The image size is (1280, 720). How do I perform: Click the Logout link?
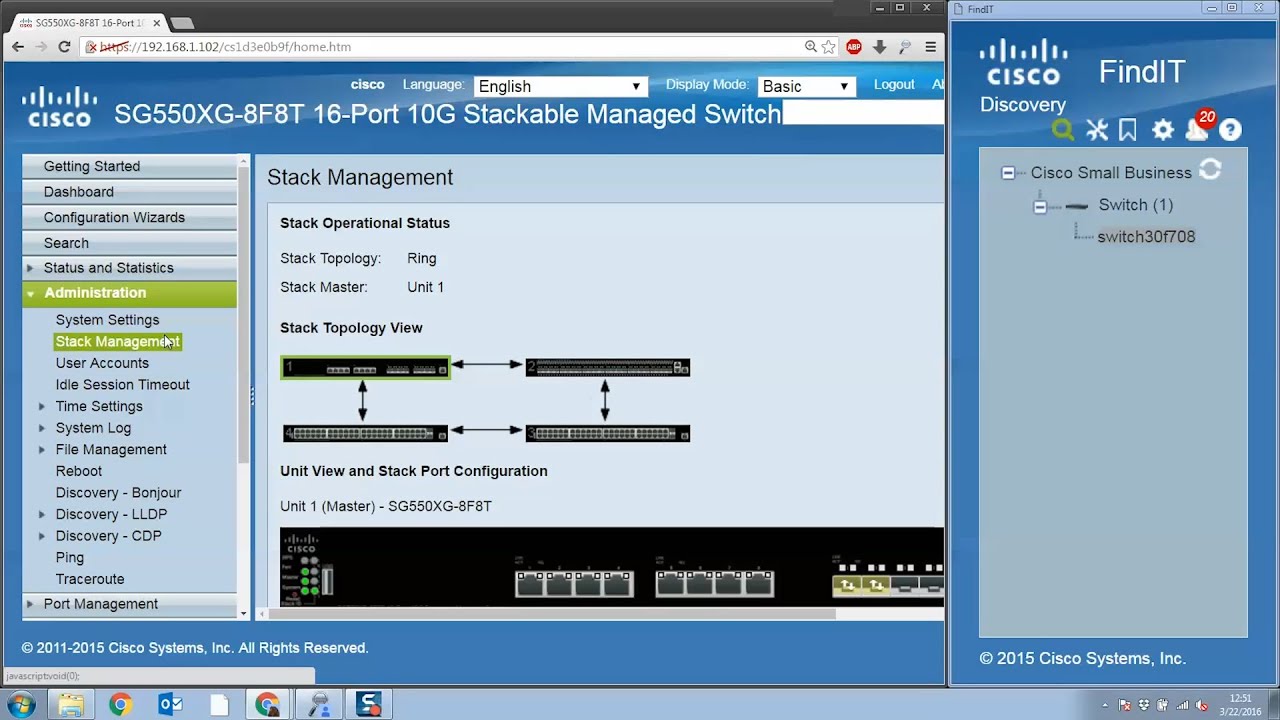click(x=894, y=85)
